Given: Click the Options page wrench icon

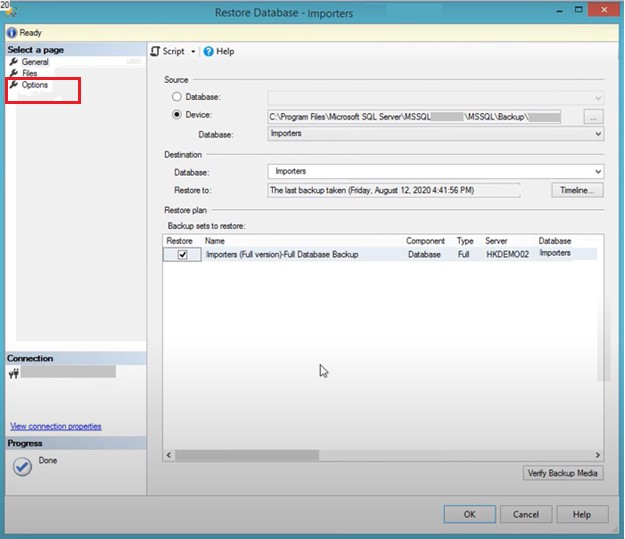Looking at the screenshot, I should coord(14,85).
